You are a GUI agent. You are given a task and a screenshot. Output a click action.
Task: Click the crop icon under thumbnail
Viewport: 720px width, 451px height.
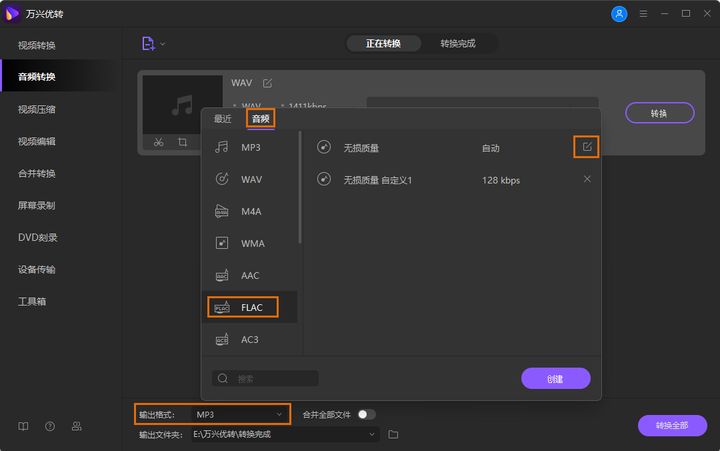click(182, 142)
